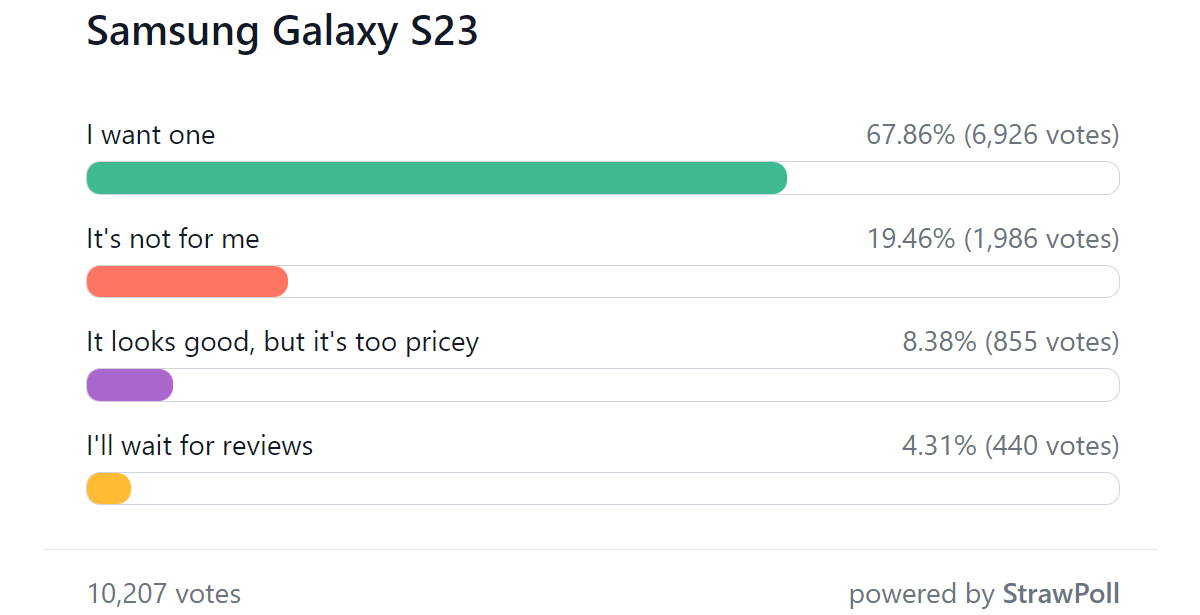
Task: Click the 19.46% (1,986 votes) result
Action: click(993, 240)
